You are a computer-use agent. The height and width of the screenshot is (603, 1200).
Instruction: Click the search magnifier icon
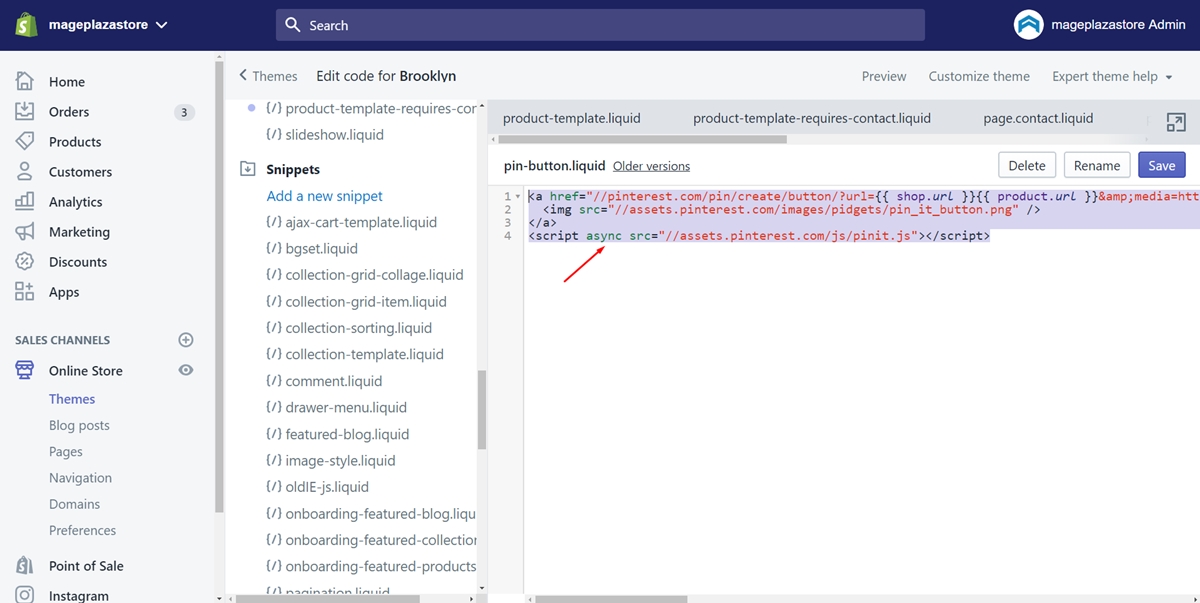(293, 25)
